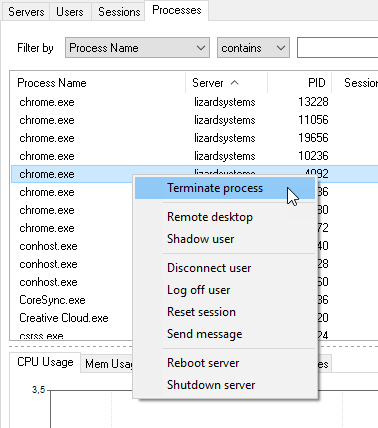Screen dimensions: 378x428
Task: Sort by the Server column header
Action: (x=227, y=83)
